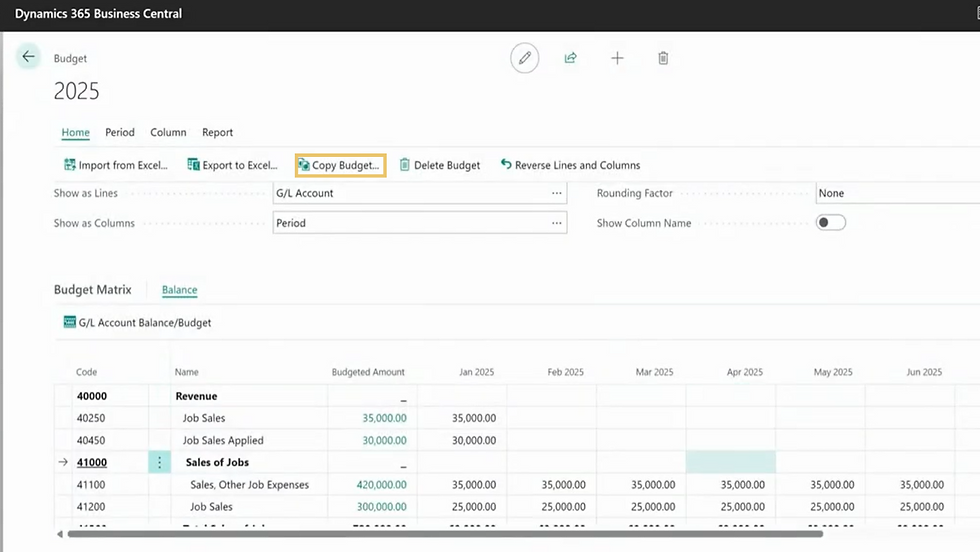Screen dimensions: 980x552
Task: Click the Revenue name cell
Action: coord(196,396)
